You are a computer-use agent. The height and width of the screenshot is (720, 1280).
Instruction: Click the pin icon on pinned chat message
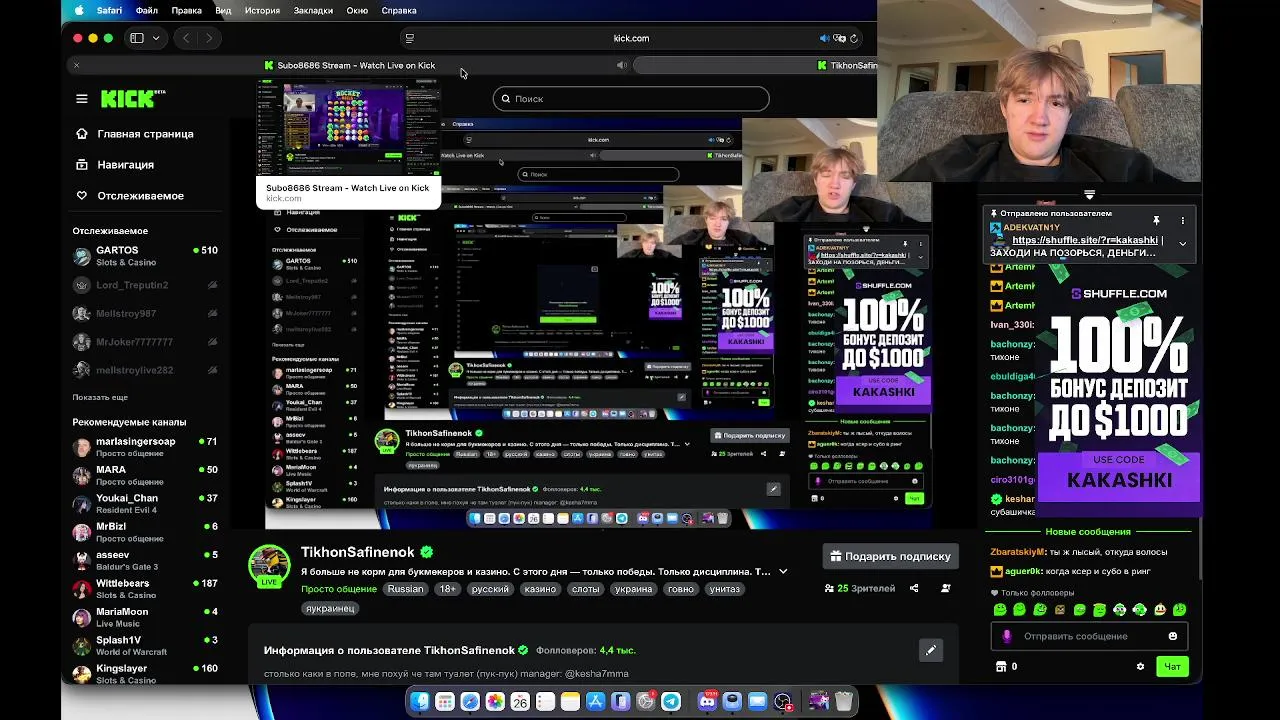point(1156,220)
